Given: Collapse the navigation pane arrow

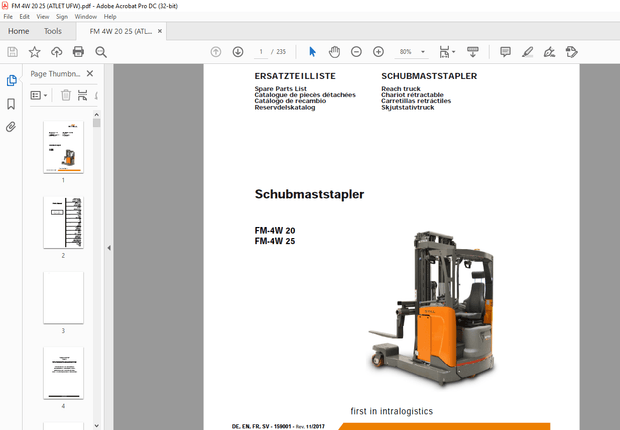Looking at the screenshot, I should [x=109, y=248].
